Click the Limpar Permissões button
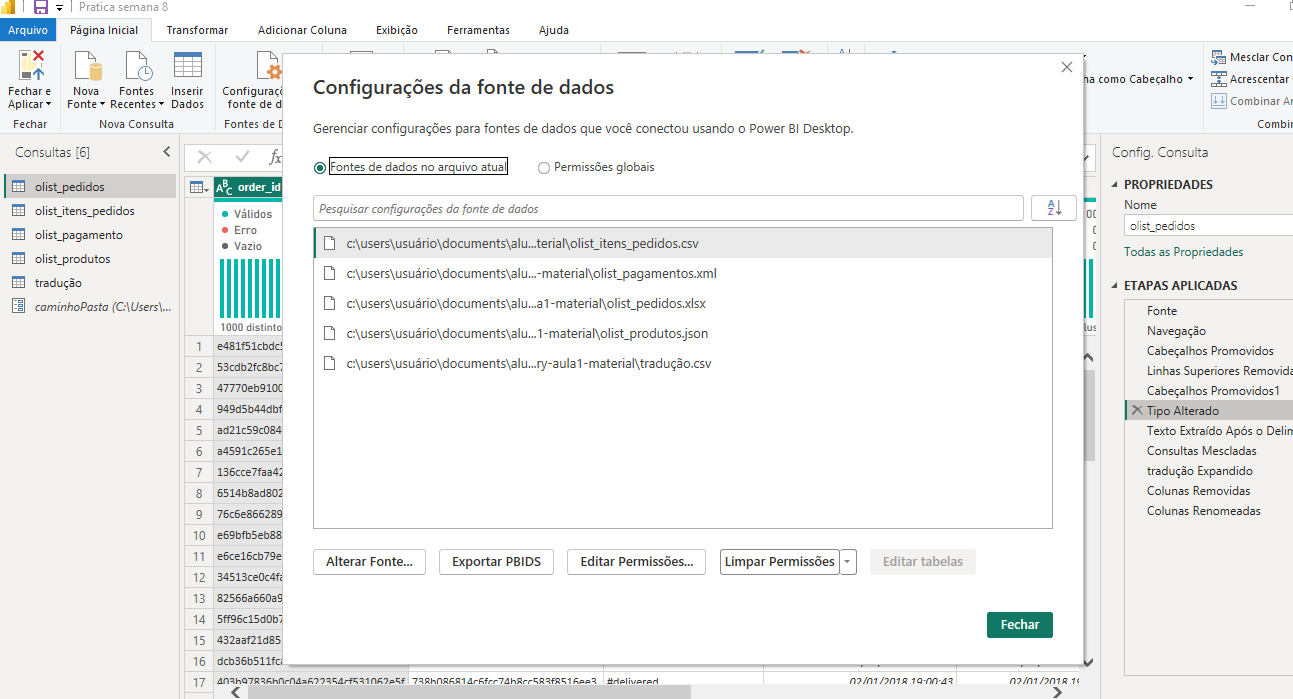Image resolution: width=1293 pixels, height=699 pixels. (780, 562)
